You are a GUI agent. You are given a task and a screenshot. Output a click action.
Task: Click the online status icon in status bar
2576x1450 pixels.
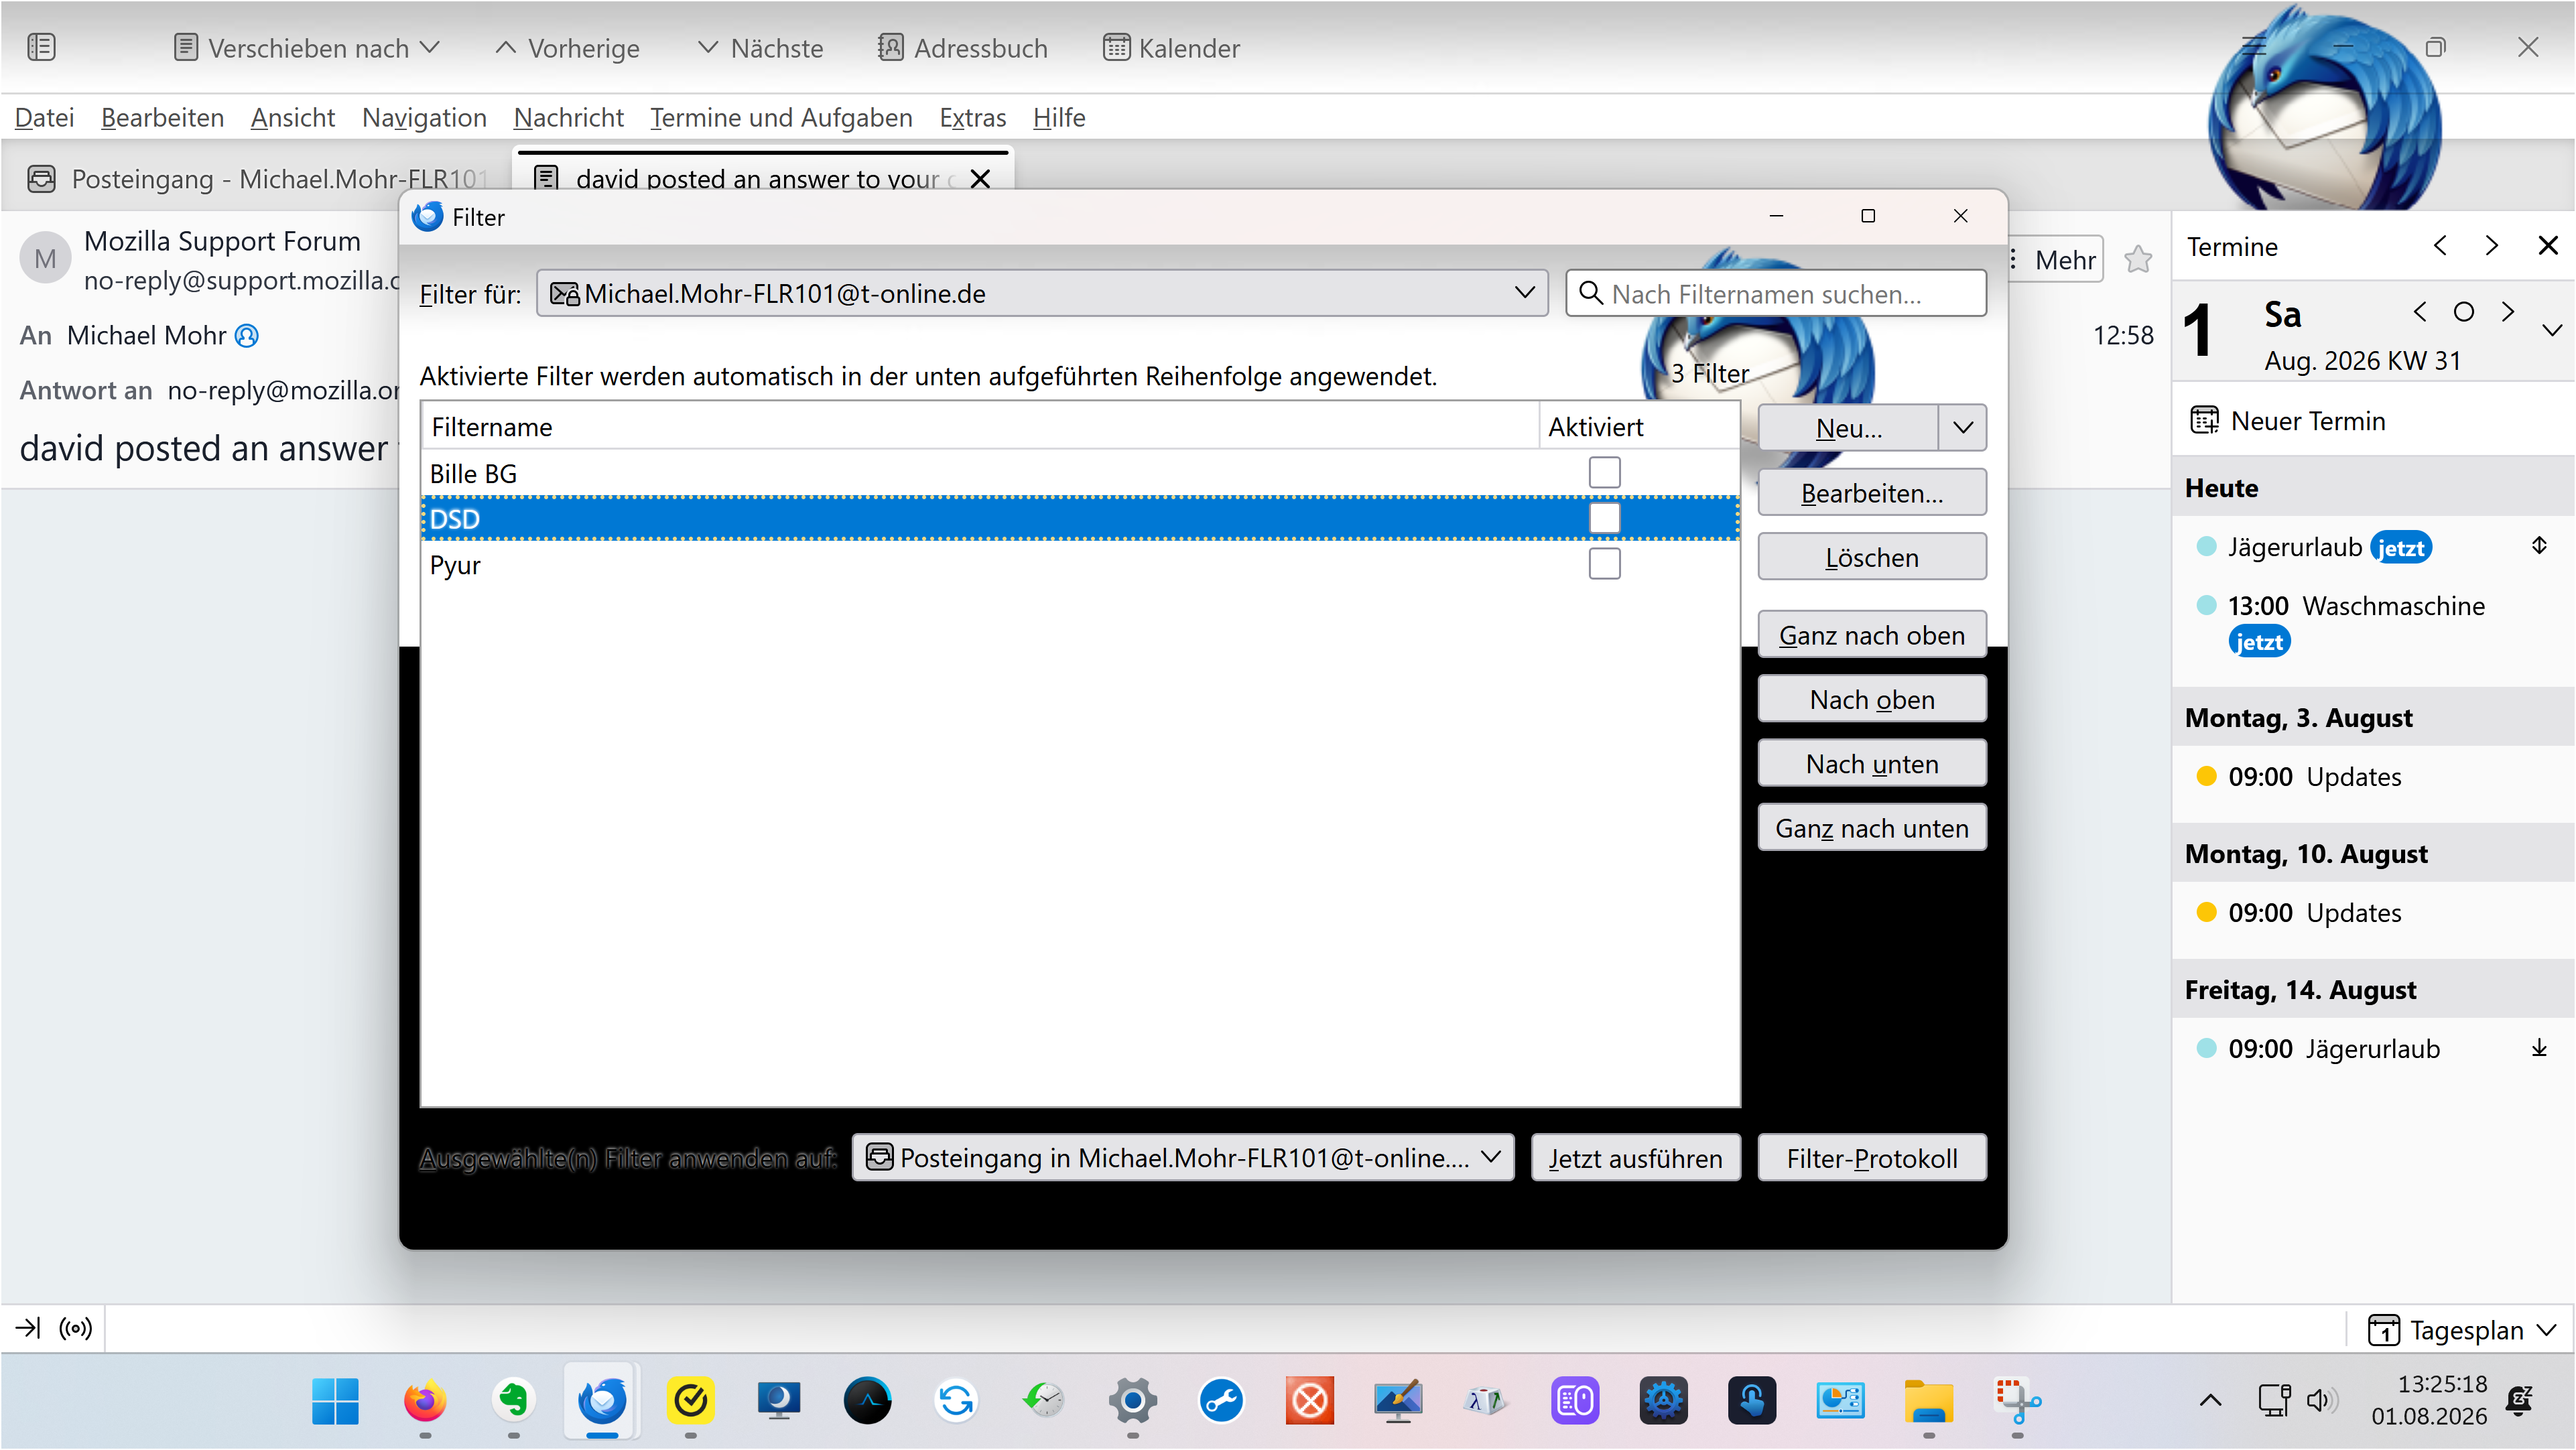pos(76,1328)
